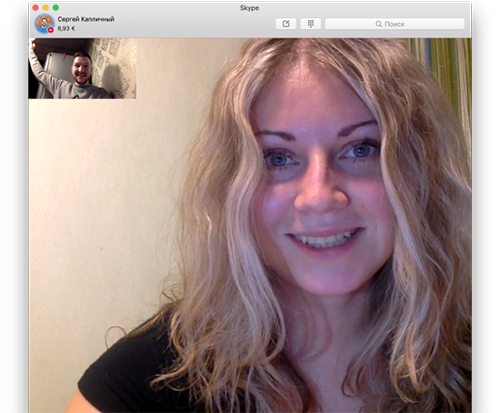The height and width of the screenshot is (413, 500).
Task: Click the beige wall area of the main video
Action: coord(100,200)
